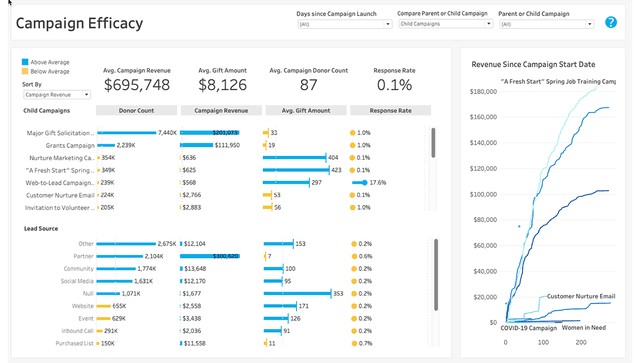Click the Response Rate 0.1% summary value
This screenshot has height=363, width=640.
394,85
